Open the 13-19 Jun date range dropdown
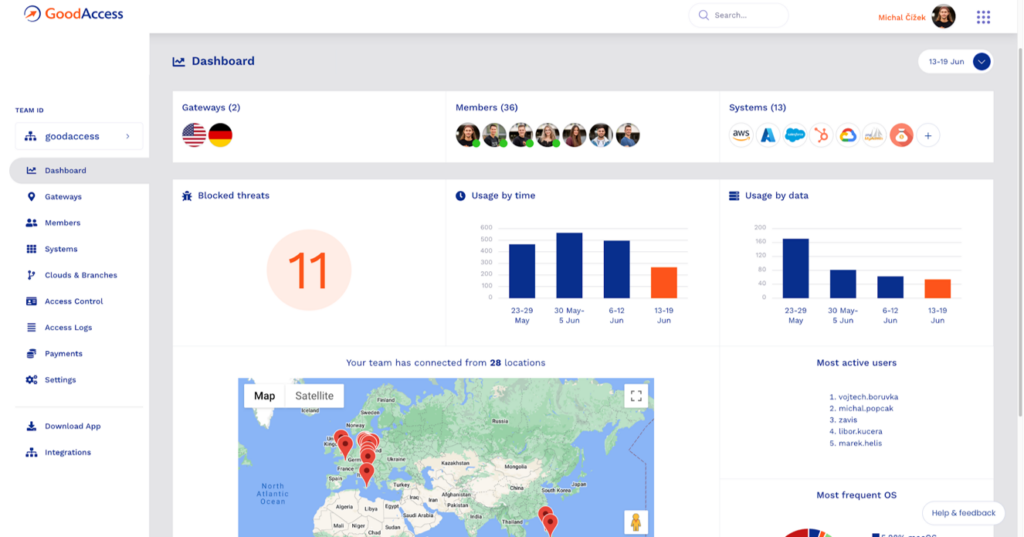 click(x=980, y=62)
